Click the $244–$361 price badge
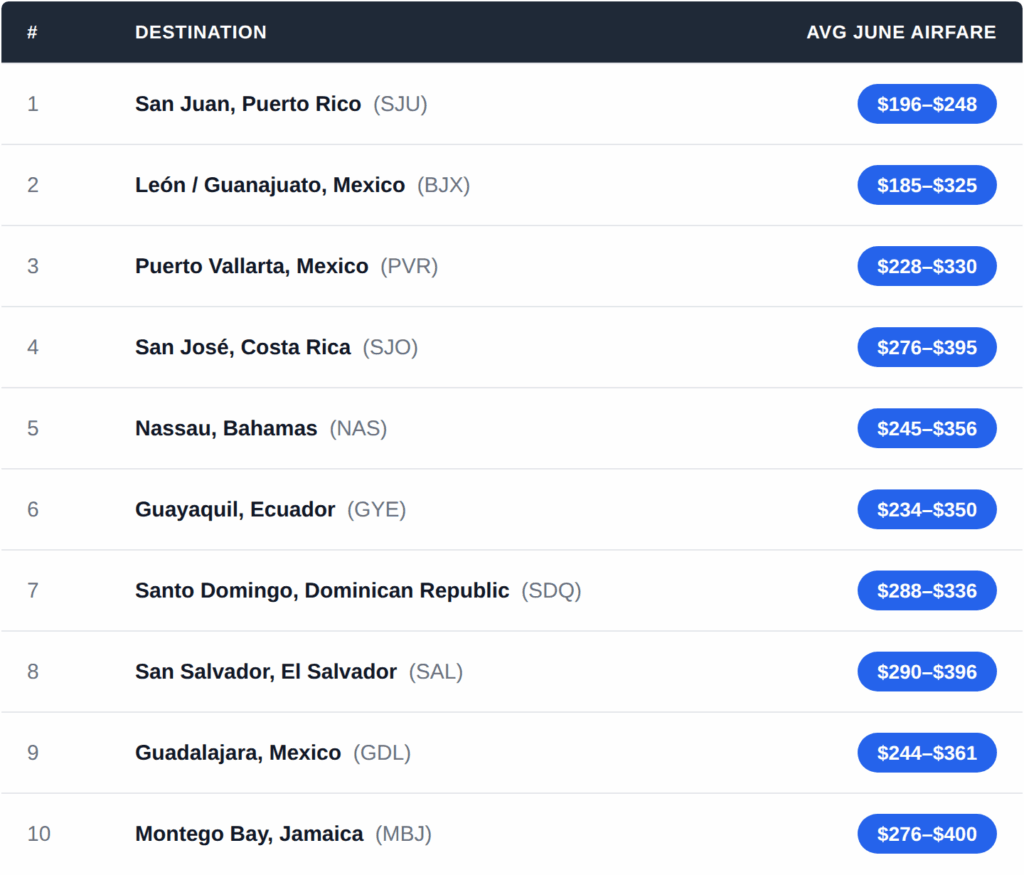1024x875 pixels. (x=927, y=752)
